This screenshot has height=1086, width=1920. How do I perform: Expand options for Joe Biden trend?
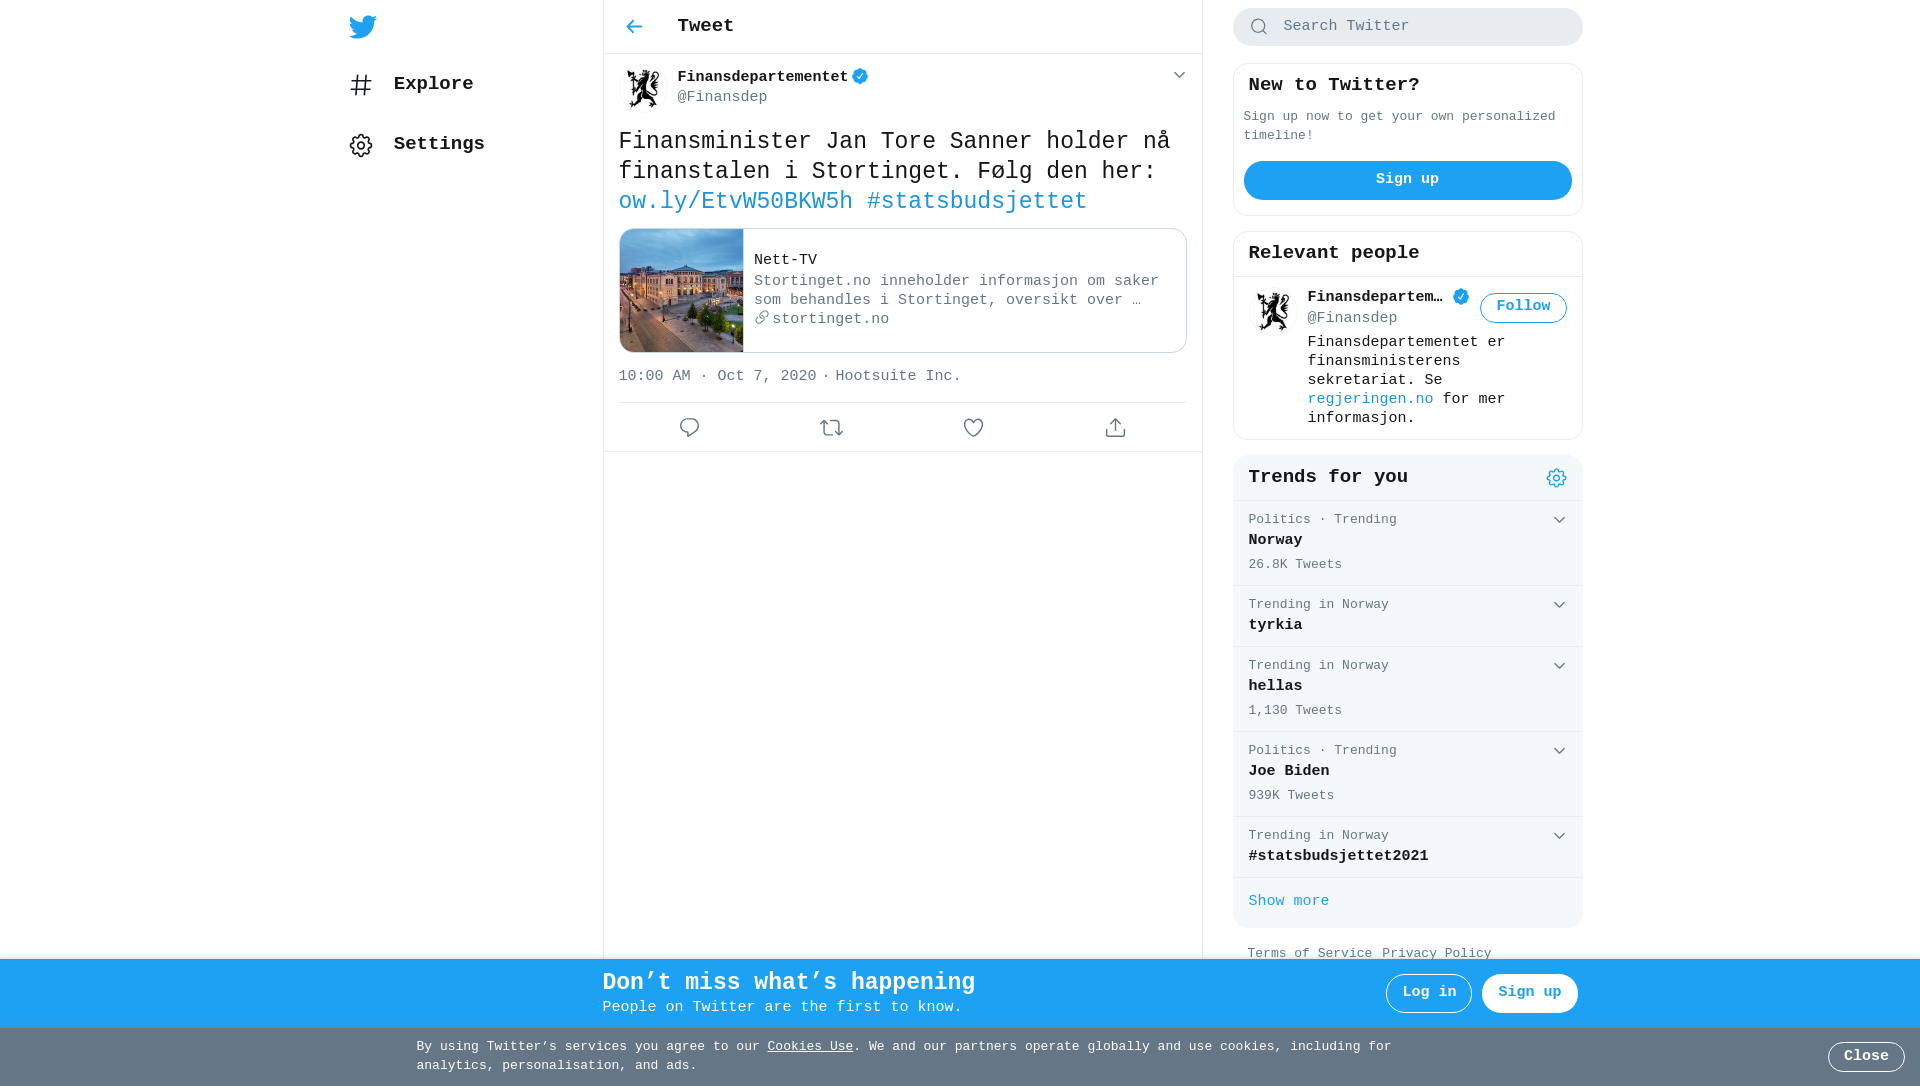(1559, 751)
